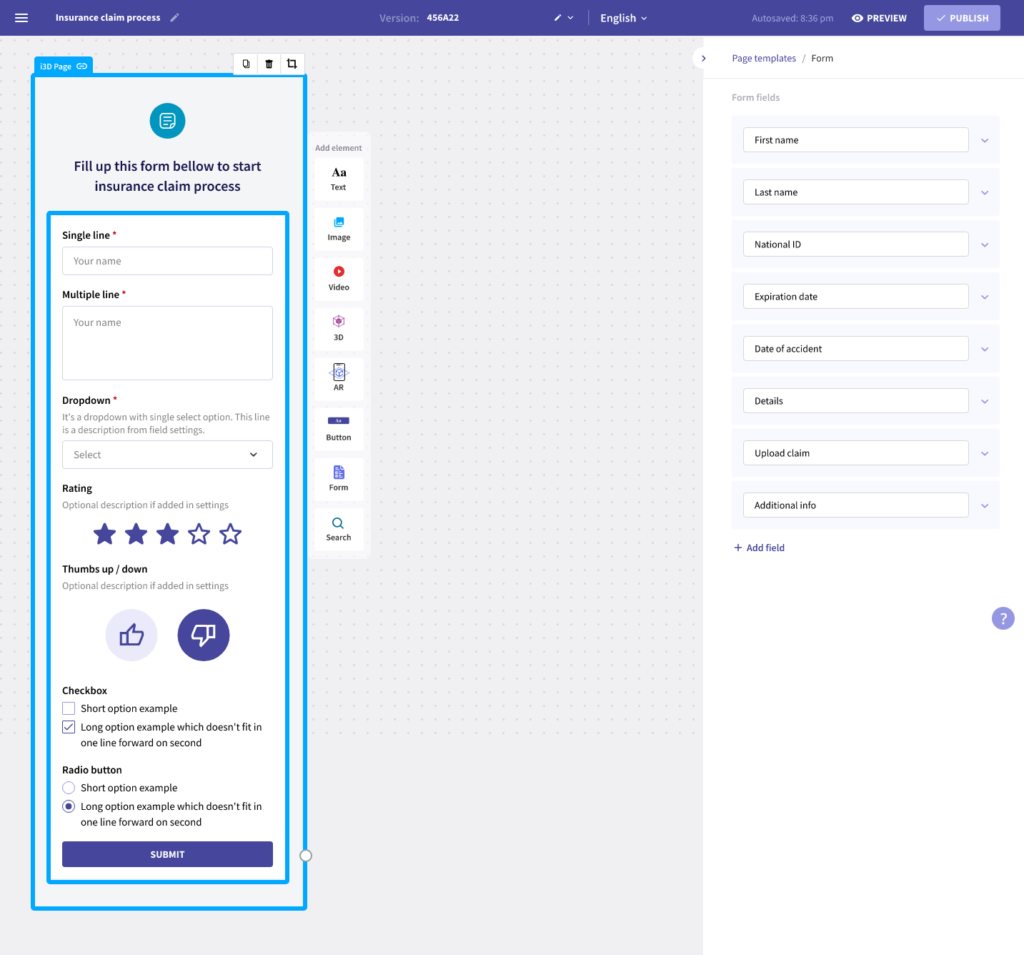Check the Short option example checkbox

tap(68, 707)
